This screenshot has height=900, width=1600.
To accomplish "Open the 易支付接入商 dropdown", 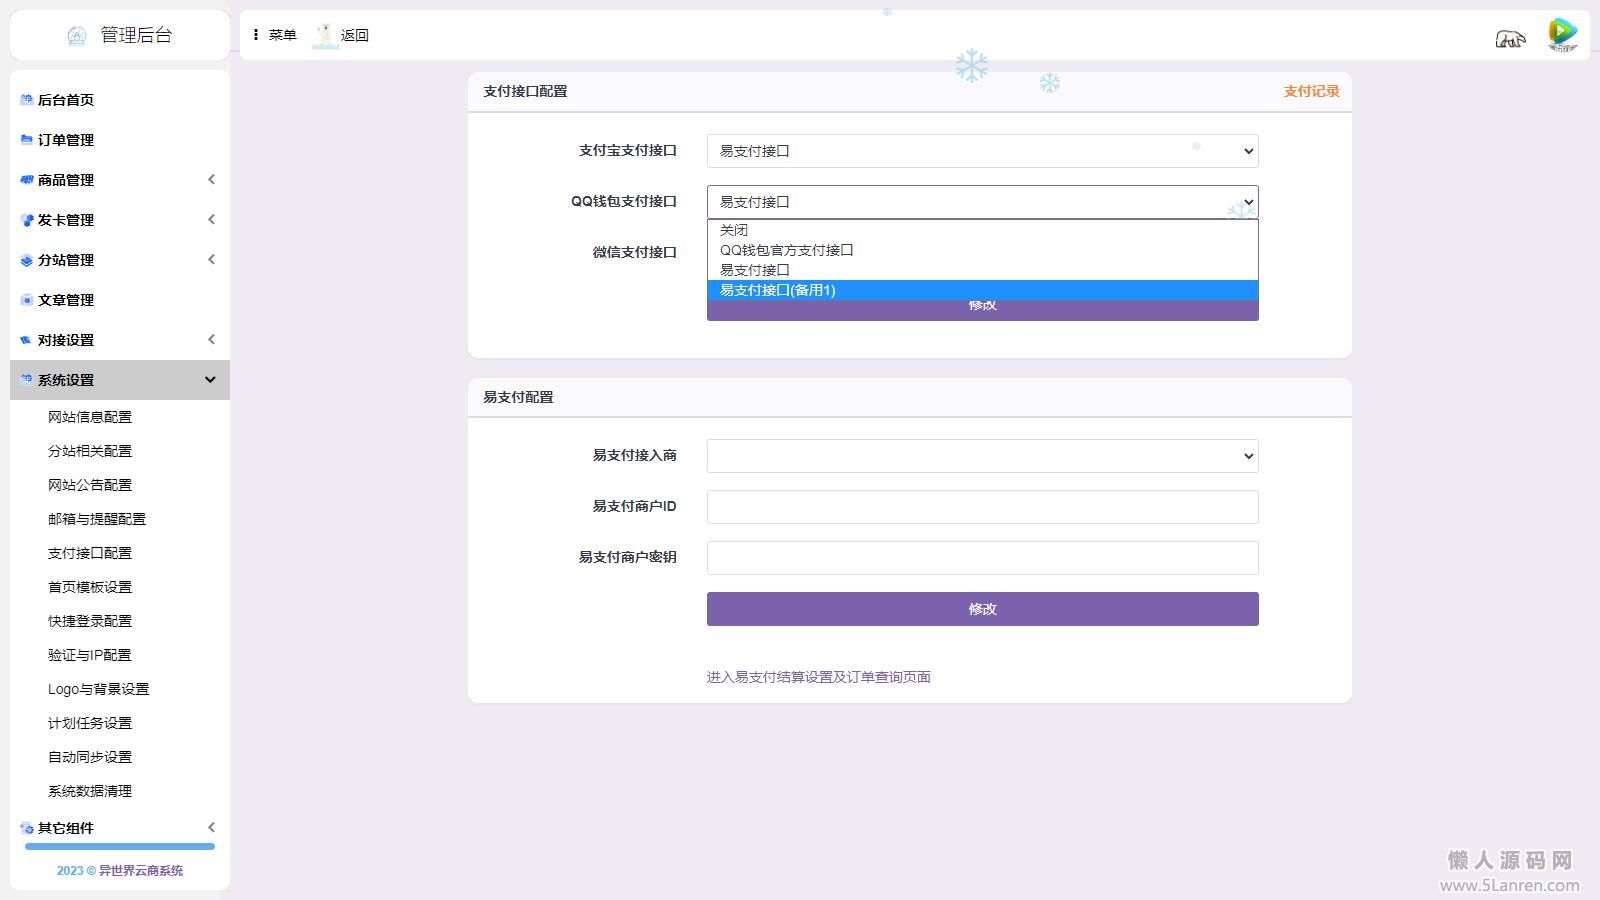I will point(982,456).
